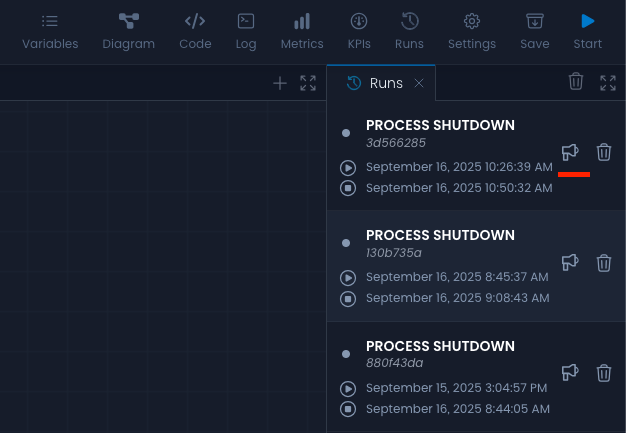
Task: Click the Runs toolbar button
Action: (409, 31)
